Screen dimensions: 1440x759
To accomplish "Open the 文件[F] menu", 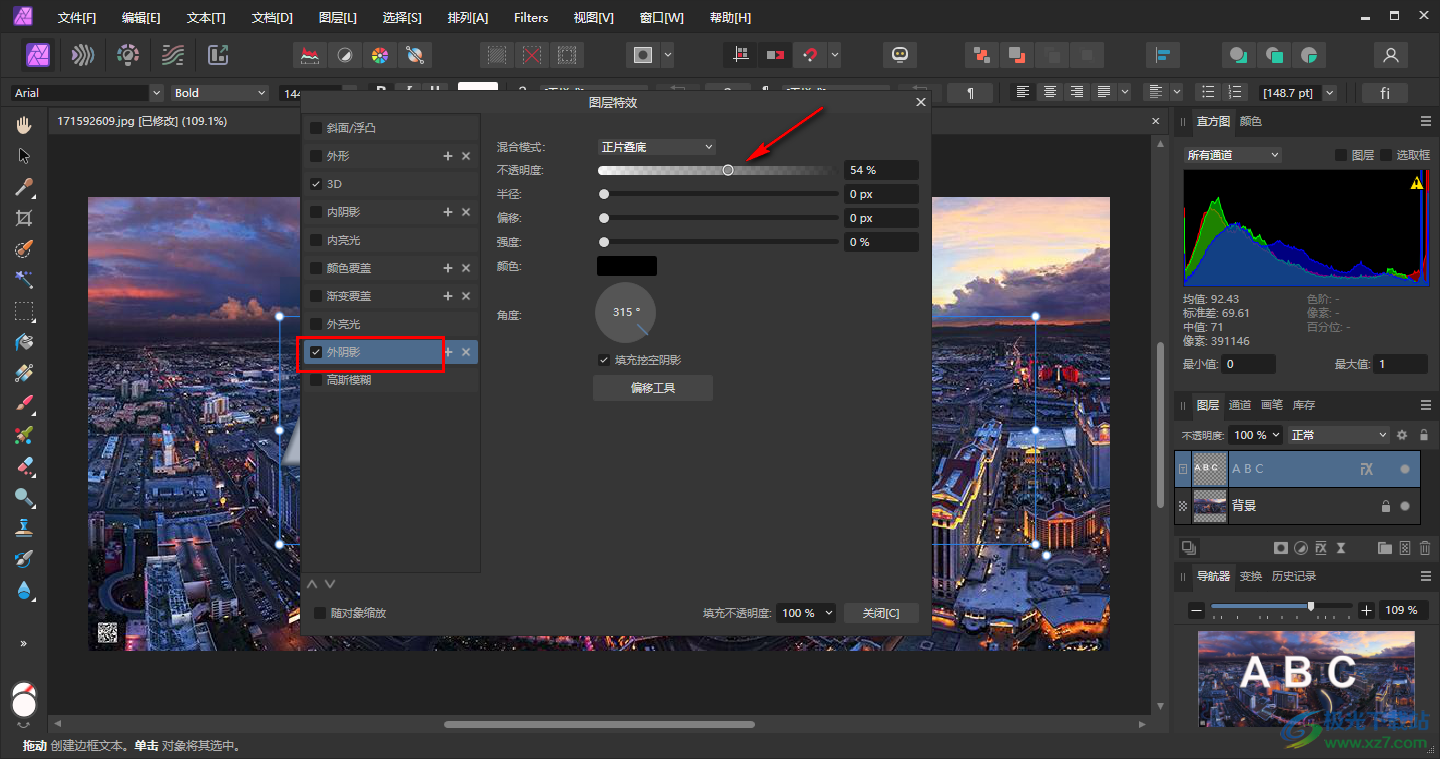I will point(77,18).
